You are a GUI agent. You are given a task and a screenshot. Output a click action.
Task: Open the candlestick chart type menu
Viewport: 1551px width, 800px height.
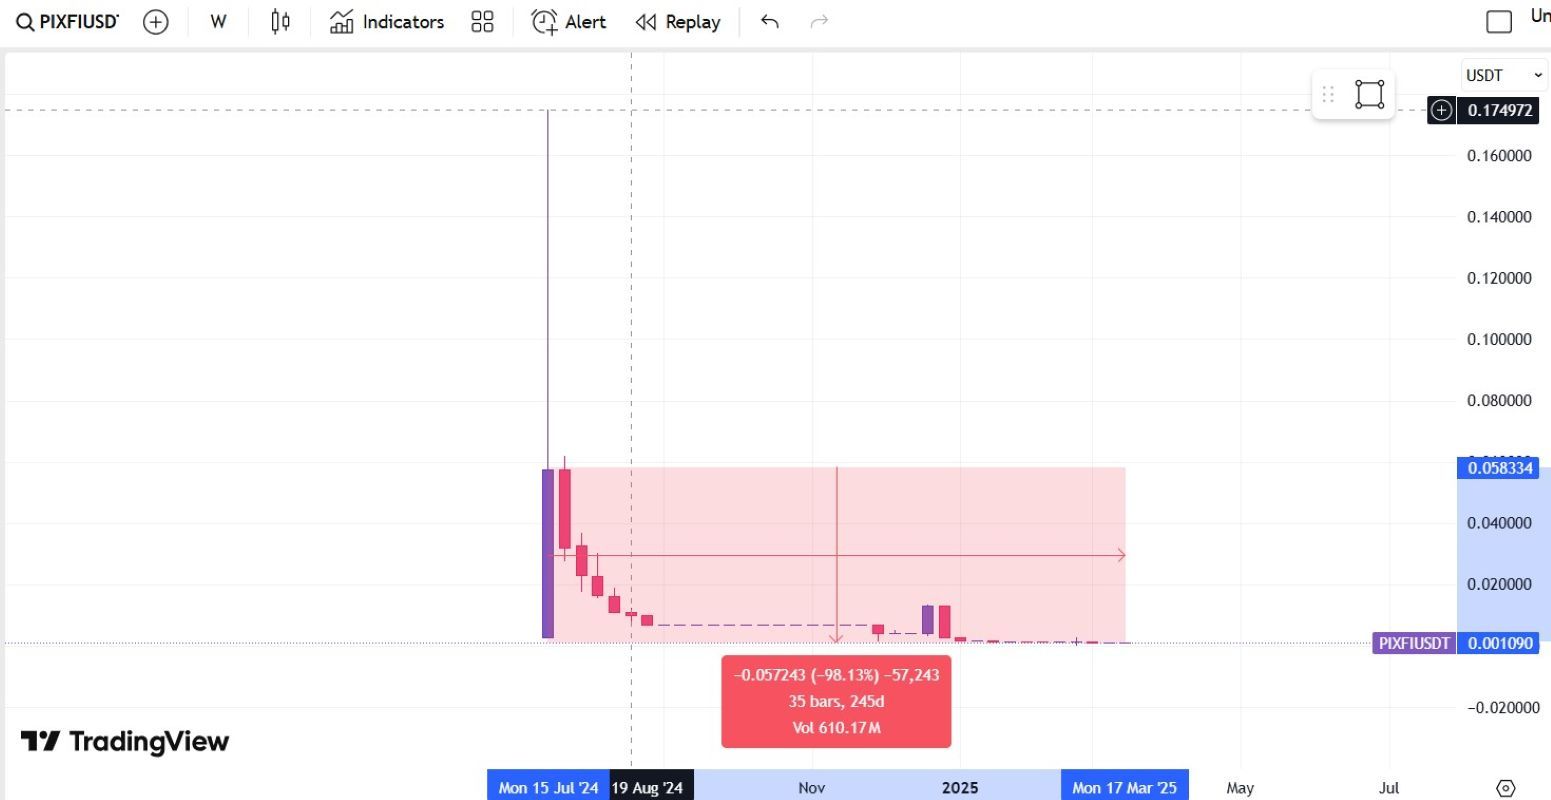click(281, 22)
